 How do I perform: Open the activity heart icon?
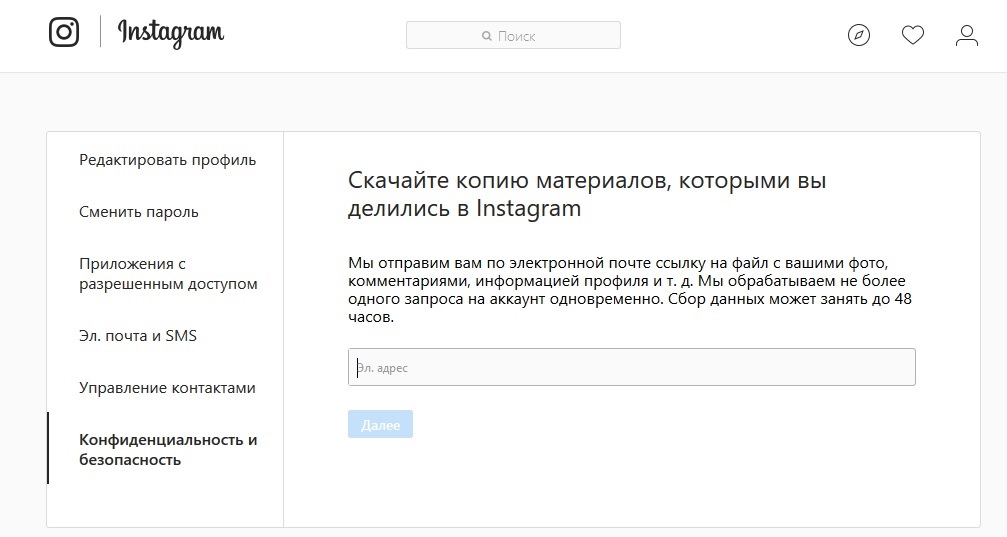pos(913,35)
